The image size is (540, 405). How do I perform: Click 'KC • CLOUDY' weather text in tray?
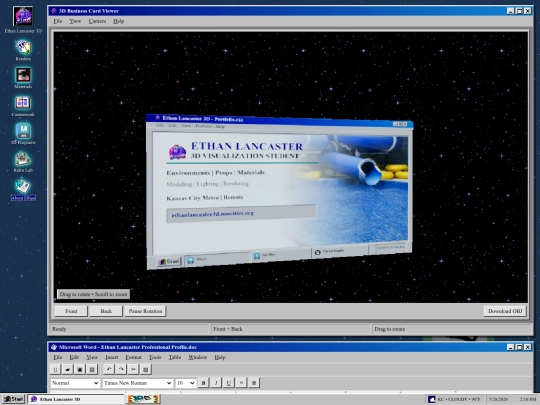(x=459, y=399)
